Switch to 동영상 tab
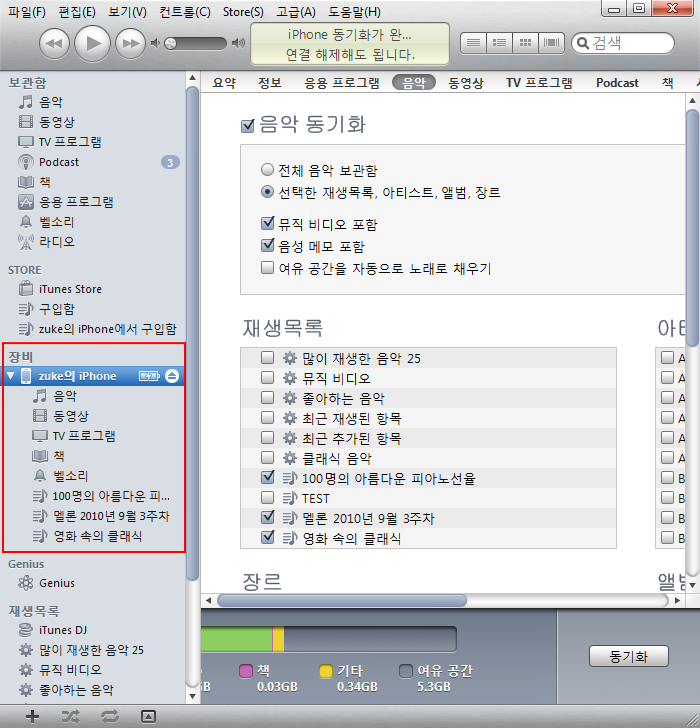This screenshot has width=700, height=728. coord(466,83)
